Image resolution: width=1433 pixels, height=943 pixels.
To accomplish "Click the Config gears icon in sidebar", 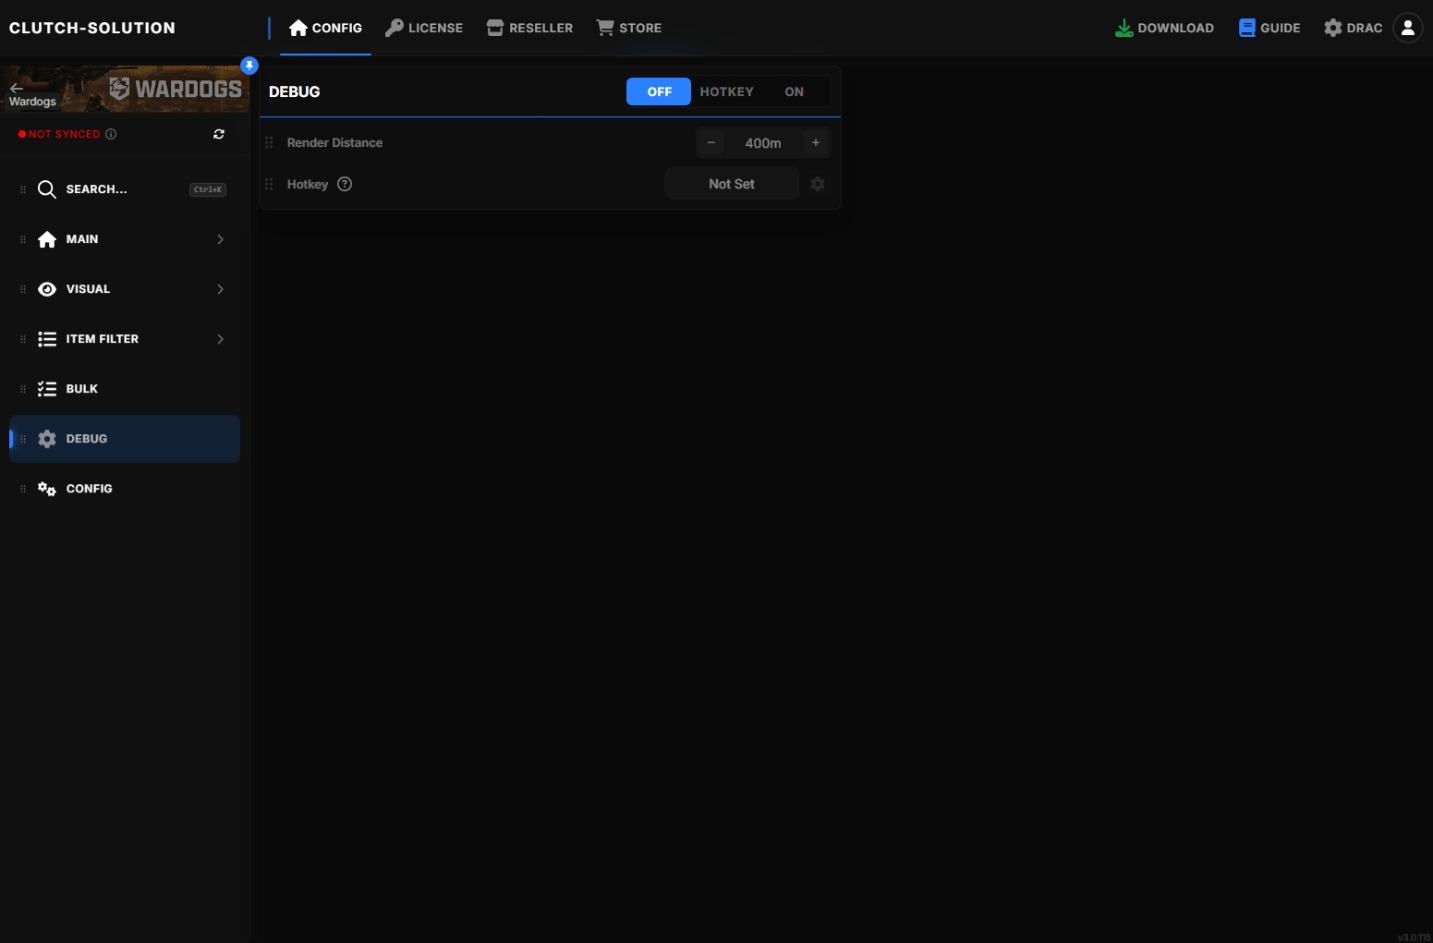I will [x=47, y=489].
